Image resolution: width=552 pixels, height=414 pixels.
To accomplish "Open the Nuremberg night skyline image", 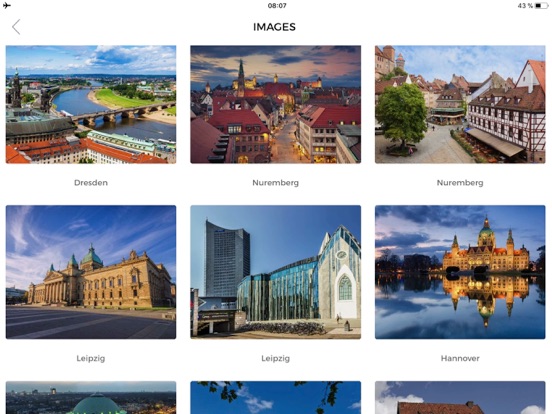I will coord(276,104).
